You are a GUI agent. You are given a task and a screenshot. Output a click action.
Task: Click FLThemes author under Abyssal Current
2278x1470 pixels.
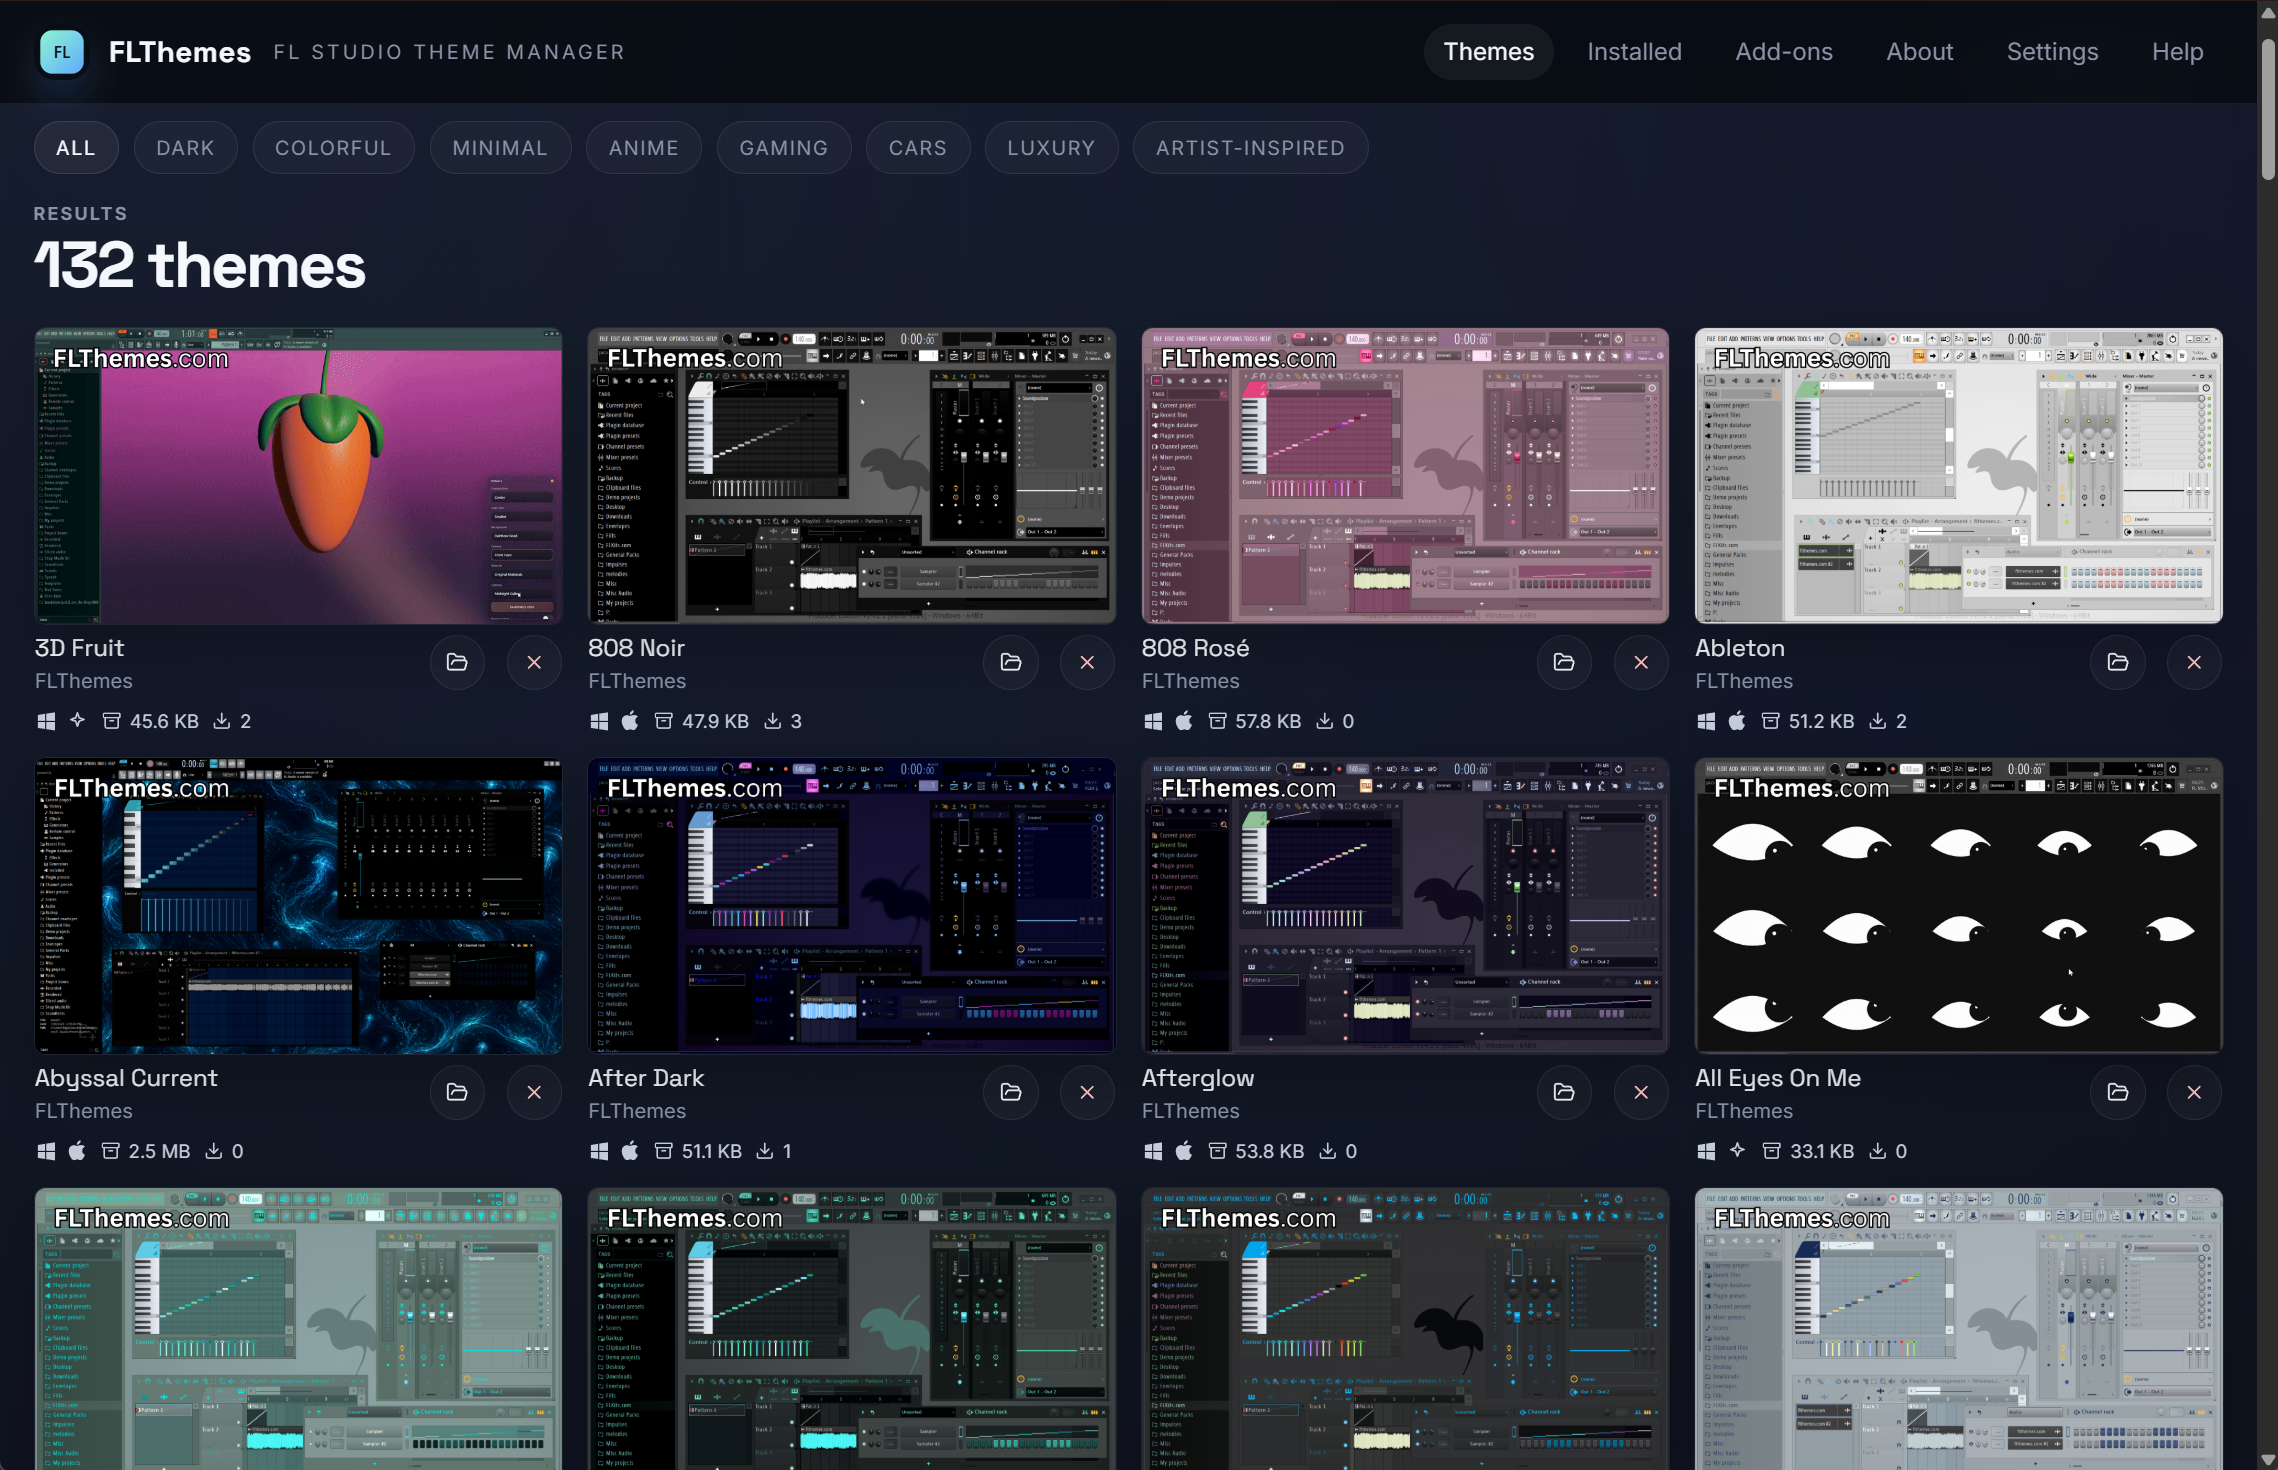(83, 1111)
